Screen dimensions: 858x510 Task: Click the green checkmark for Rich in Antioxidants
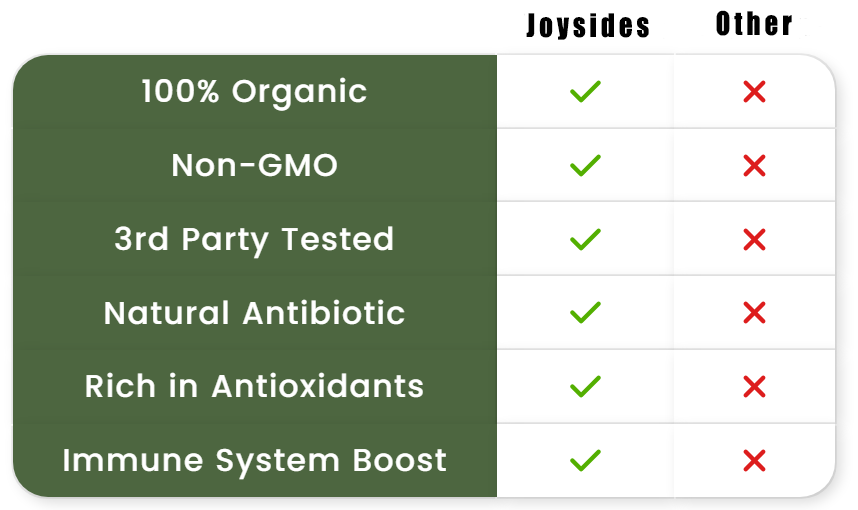[x=585, y=386]
